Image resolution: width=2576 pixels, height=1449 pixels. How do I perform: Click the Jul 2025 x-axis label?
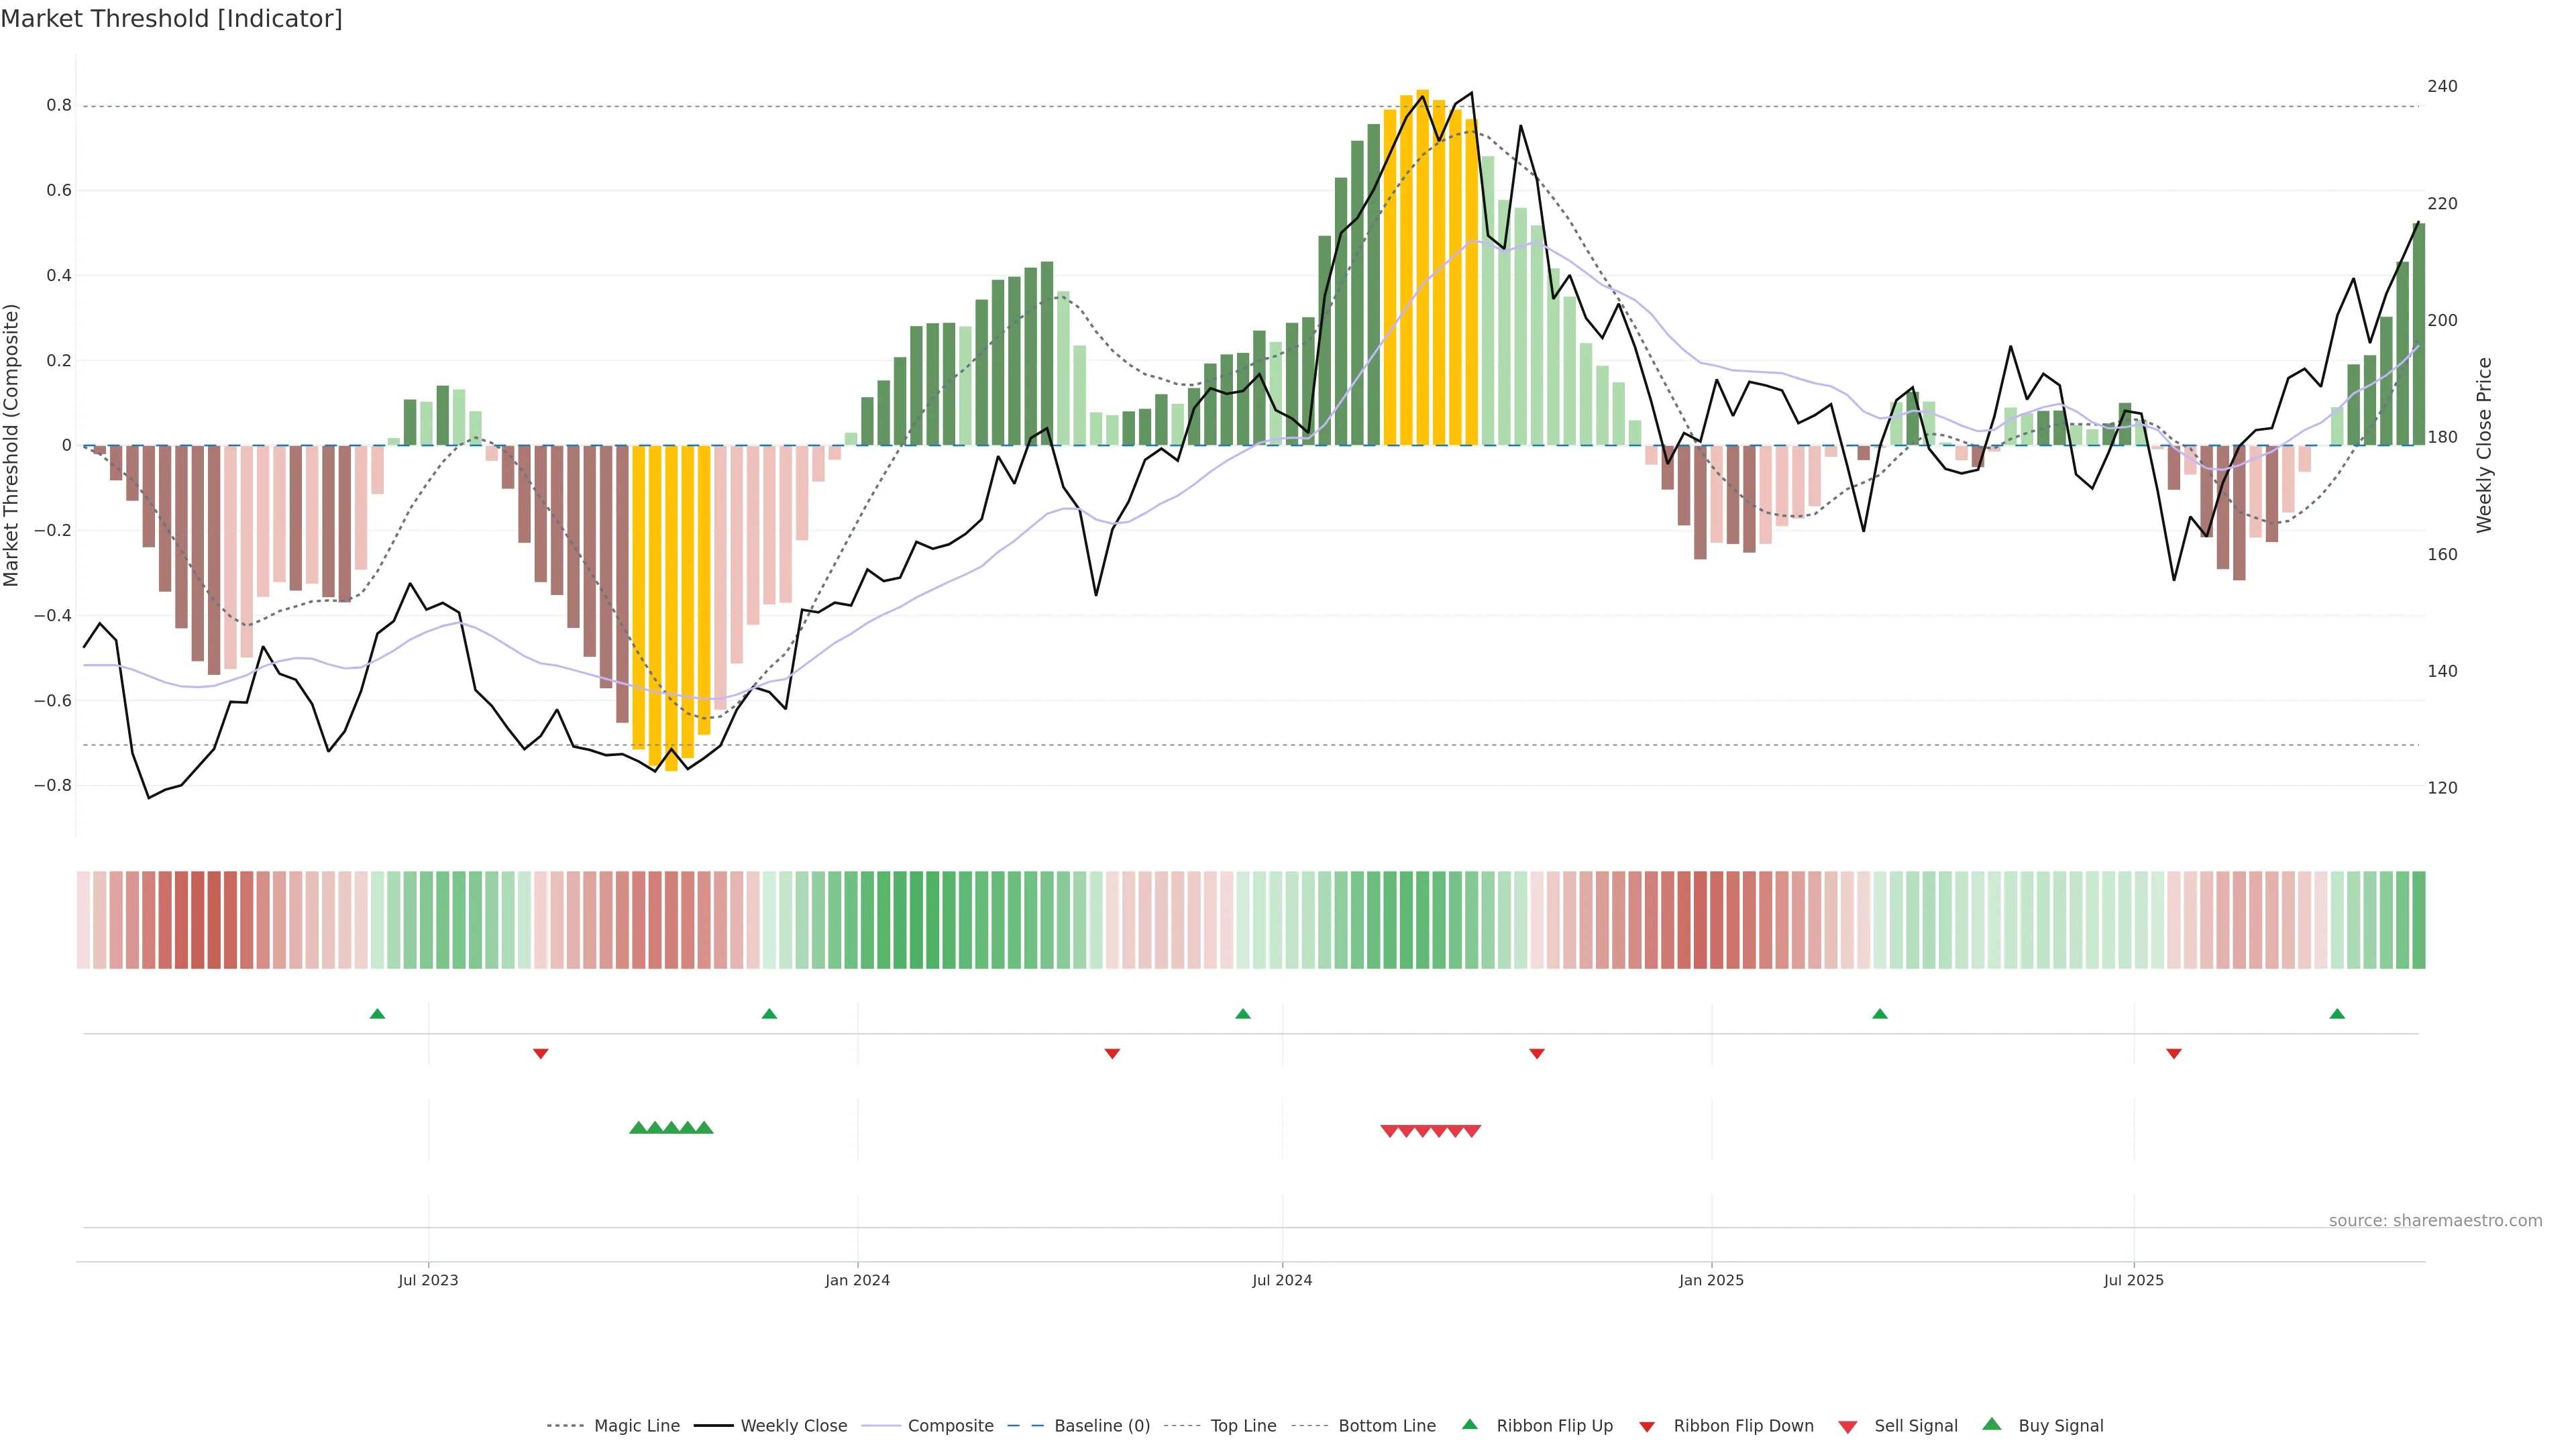pos(2133,1280)
